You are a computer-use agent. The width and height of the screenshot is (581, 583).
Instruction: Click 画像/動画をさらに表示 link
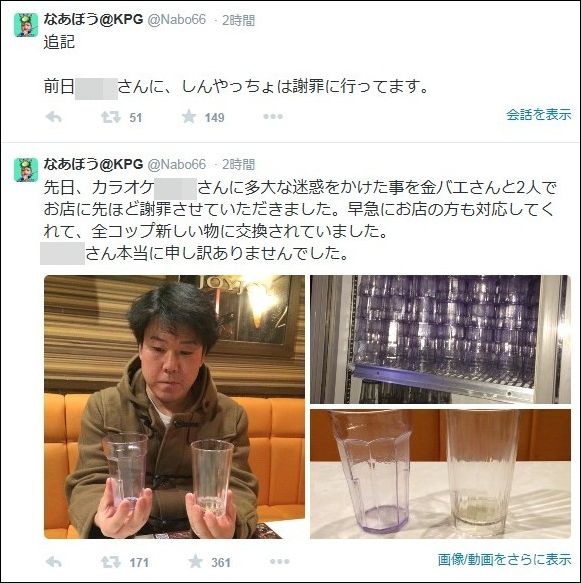(504, 559)
